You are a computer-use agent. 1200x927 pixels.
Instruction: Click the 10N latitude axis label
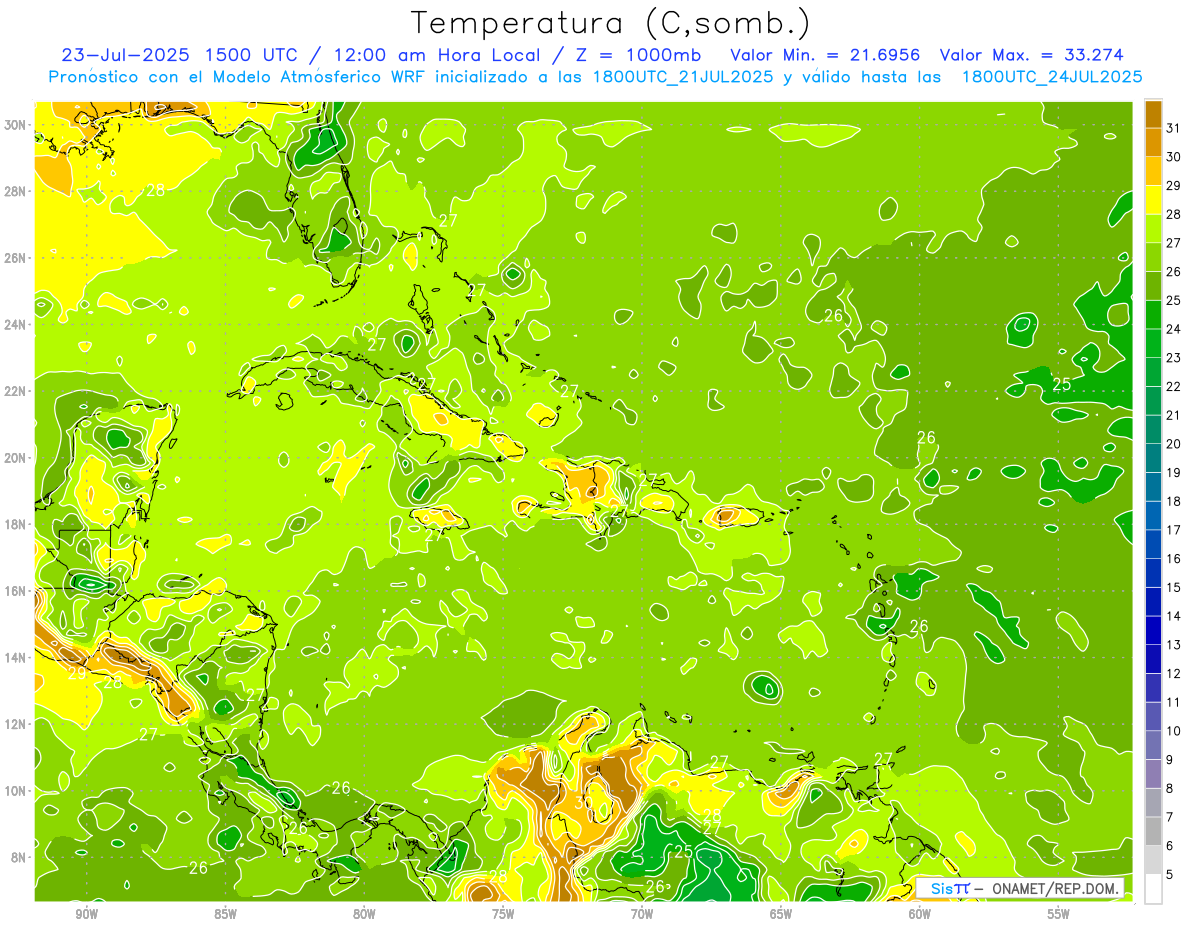click(17, 791)
